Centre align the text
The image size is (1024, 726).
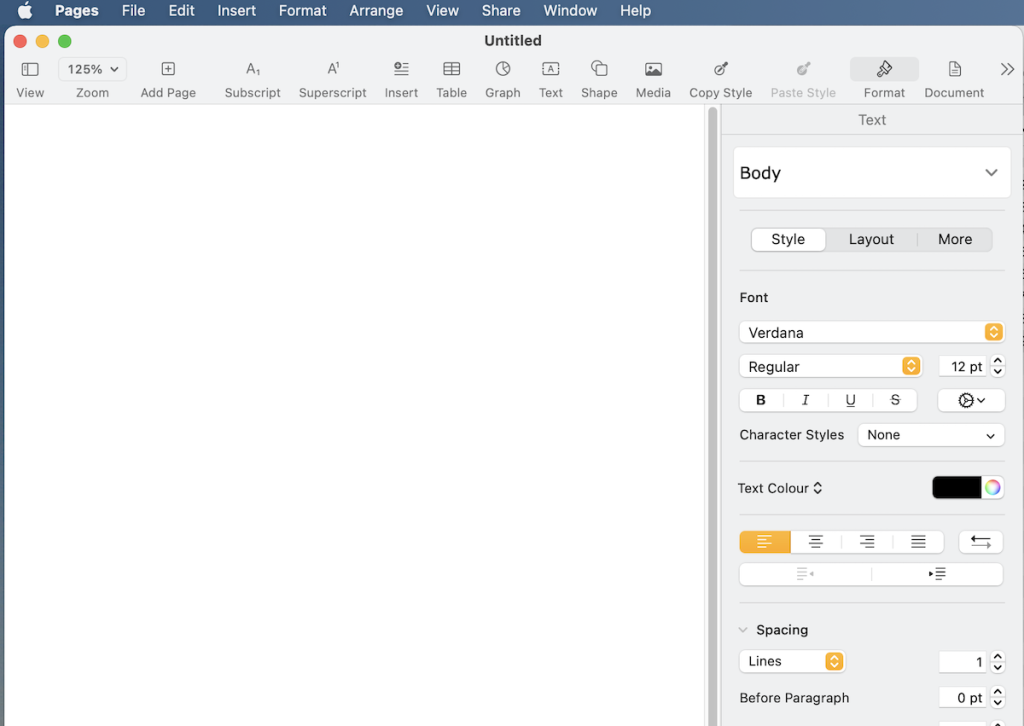click(x=816, y=541)
